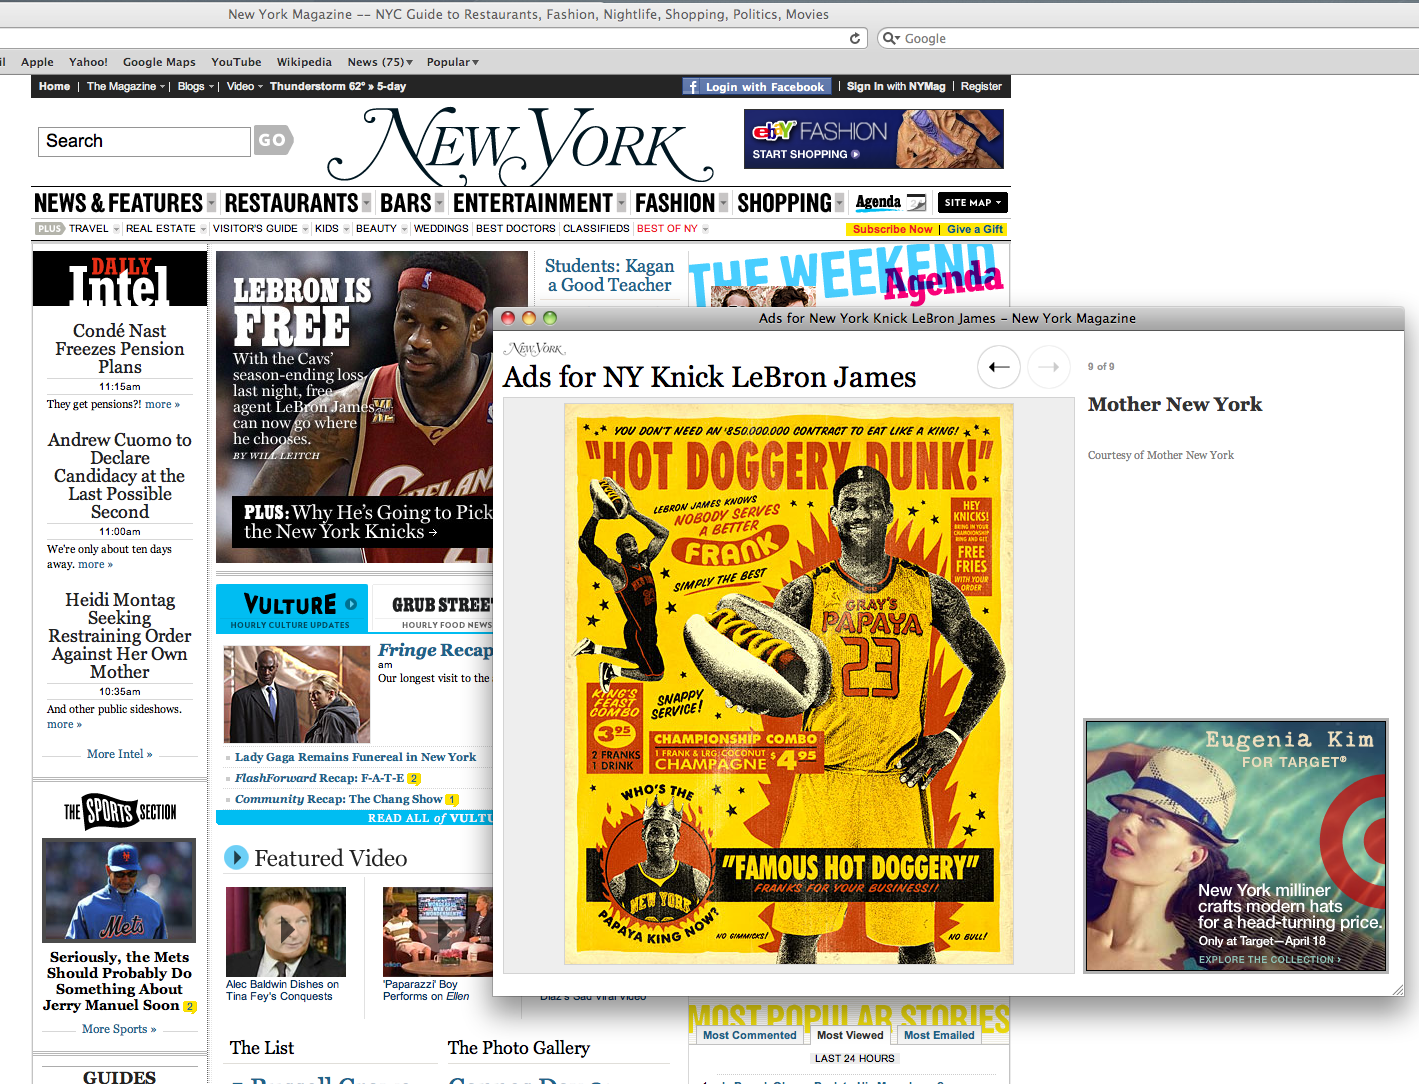Select the Most Viewed tab
The image size is (1419, 1084).
pos(850,1035)
